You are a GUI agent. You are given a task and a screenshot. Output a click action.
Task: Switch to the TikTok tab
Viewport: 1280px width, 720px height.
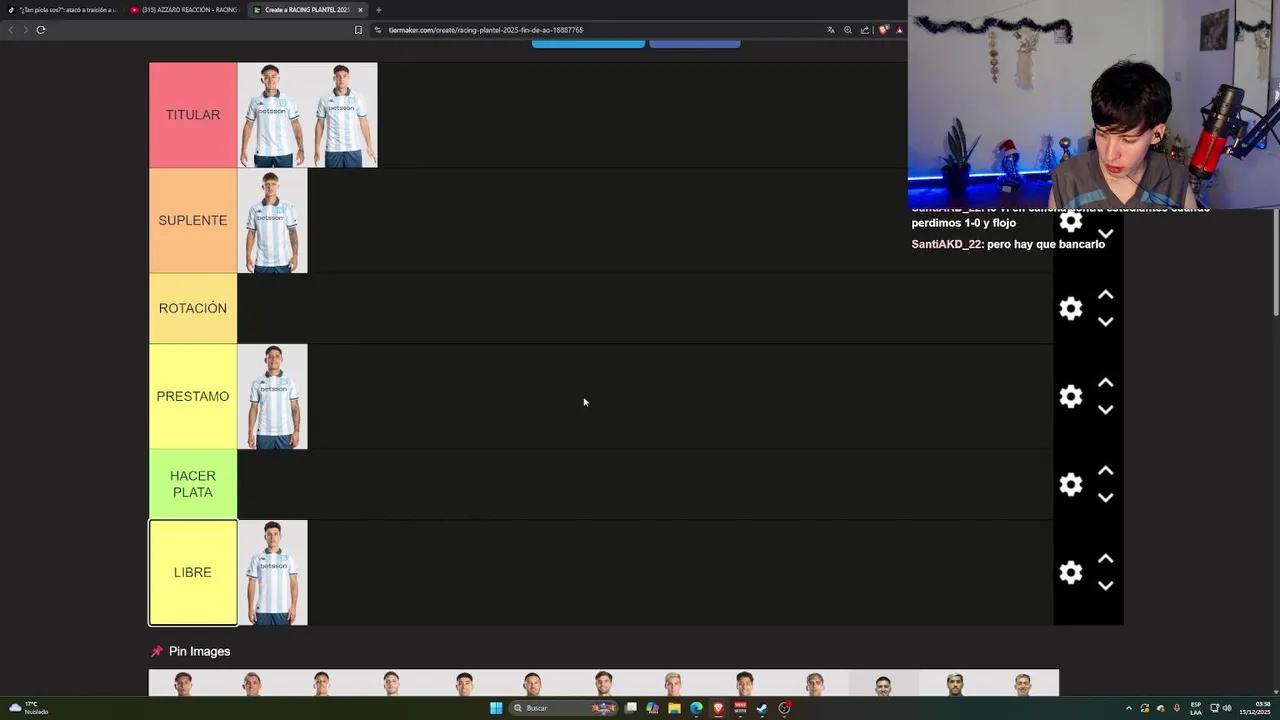(62, 10)
